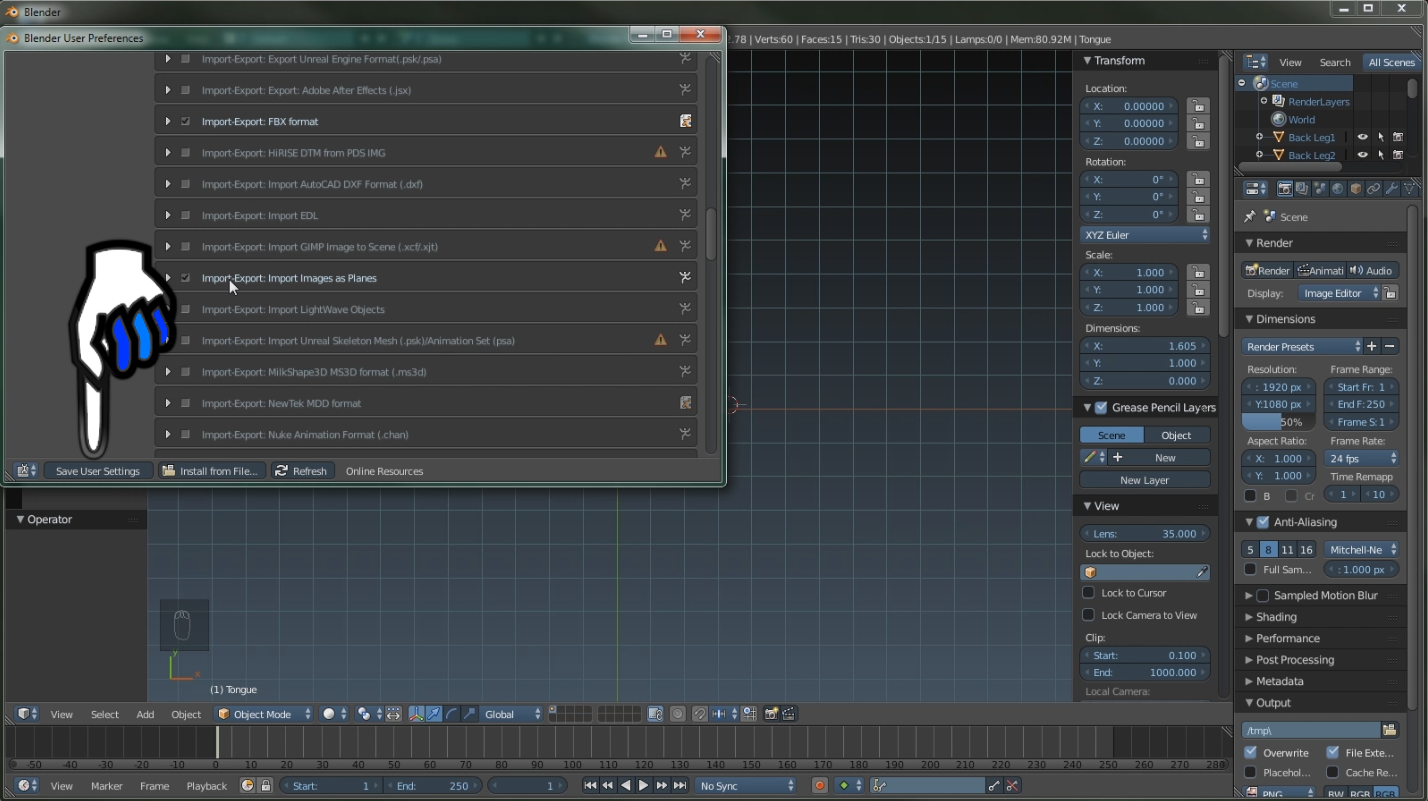
Task: Open the World properties tab
Action: coord(1338,189)
